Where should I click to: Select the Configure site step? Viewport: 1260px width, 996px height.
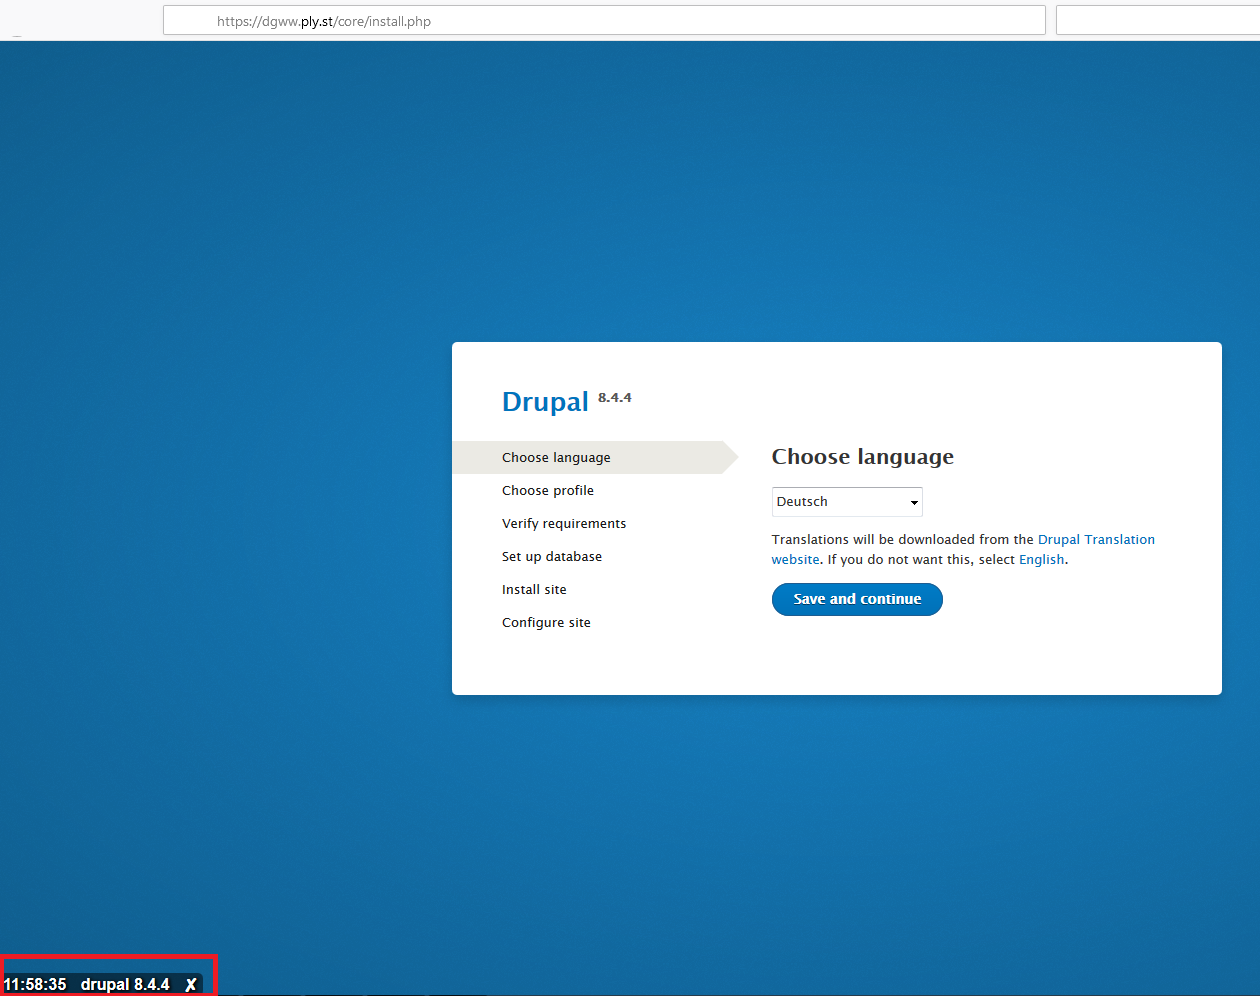click(x=546, y=623)
